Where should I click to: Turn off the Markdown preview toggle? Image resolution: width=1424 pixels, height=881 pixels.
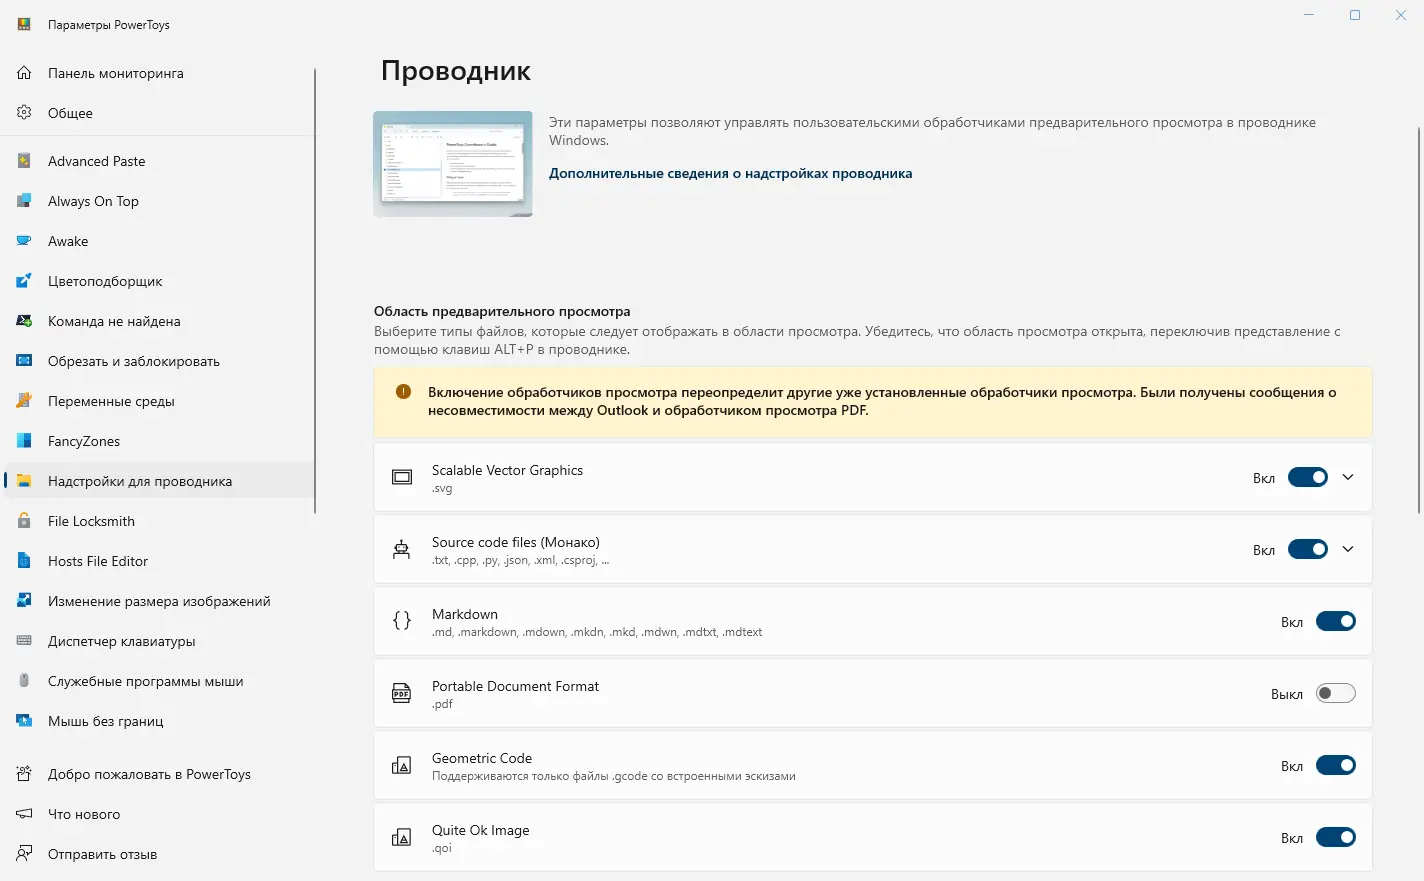1335,621
